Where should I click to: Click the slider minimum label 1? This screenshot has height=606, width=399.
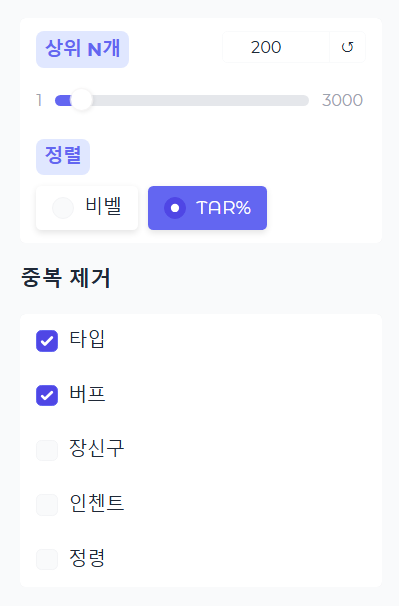(x=39, y=100)
